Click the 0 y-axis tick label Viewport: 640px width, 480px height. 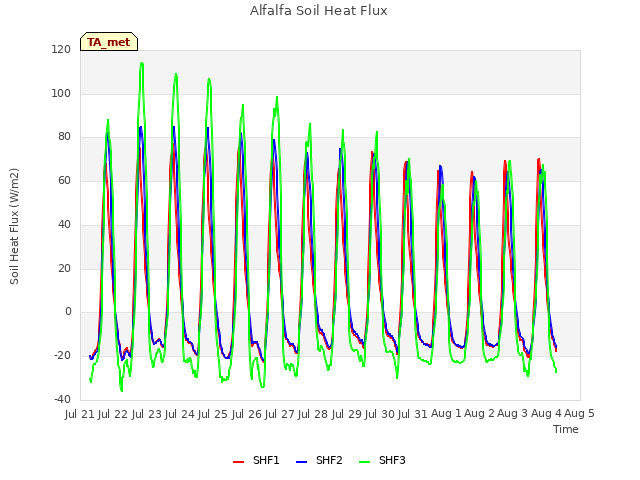pos(68,312)
